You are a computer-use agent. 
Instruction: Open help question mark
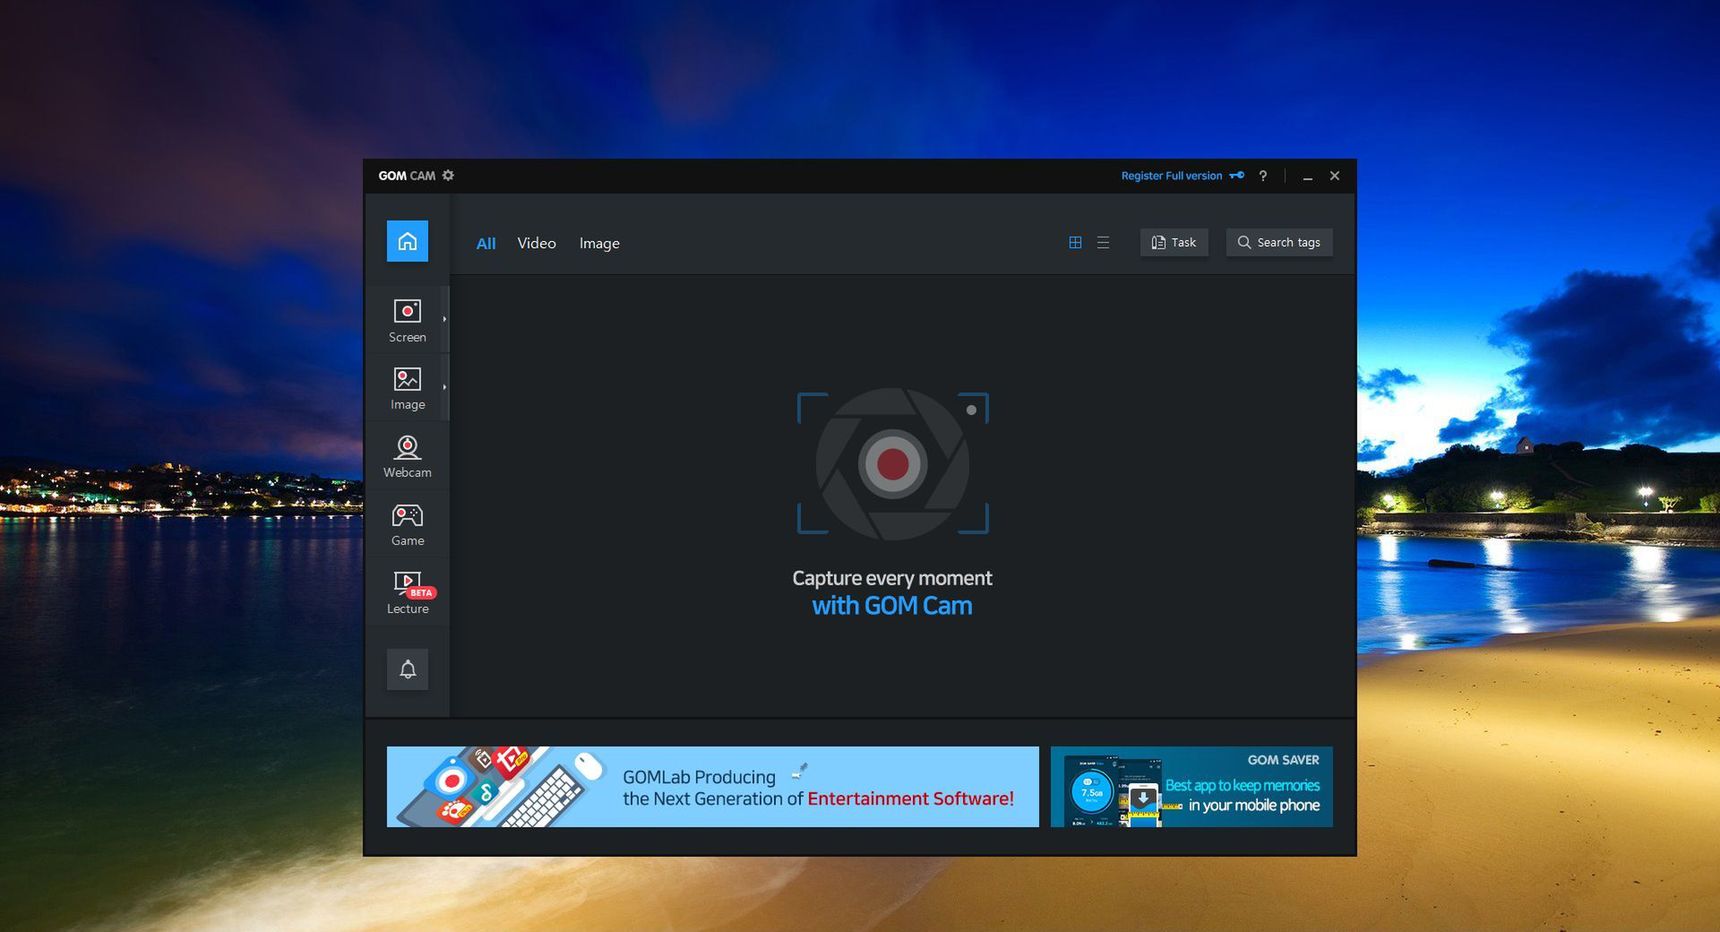point(1263,175)
